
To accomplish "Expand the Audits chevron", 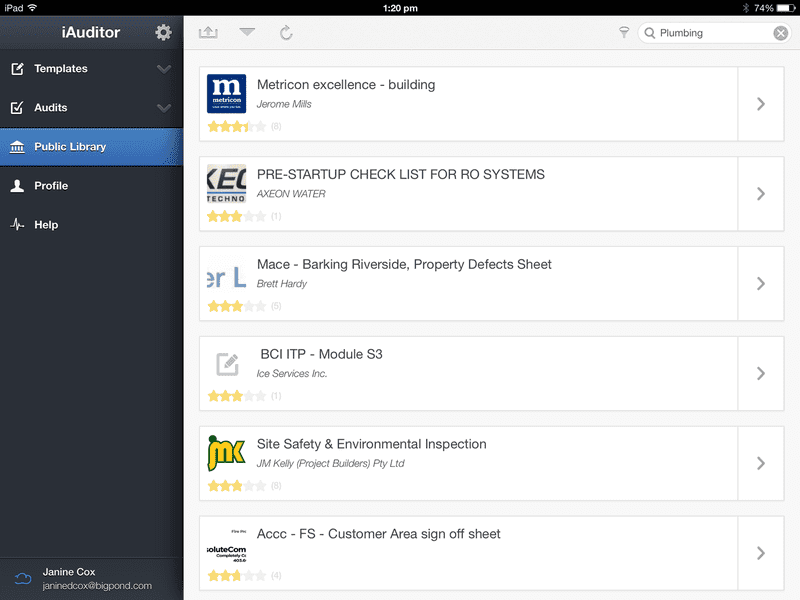I will 164,108.
